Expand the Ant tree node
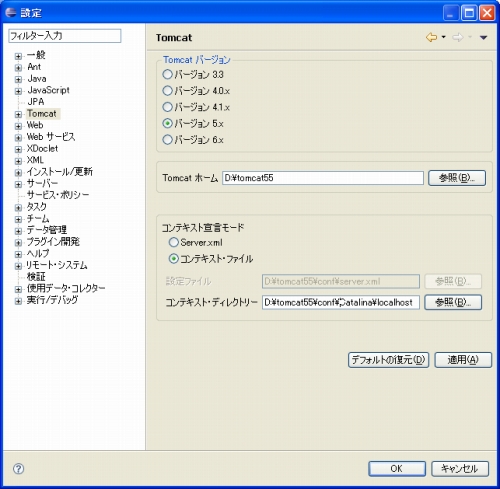This screenshot has width=500, height=489. tap(18, 68)
